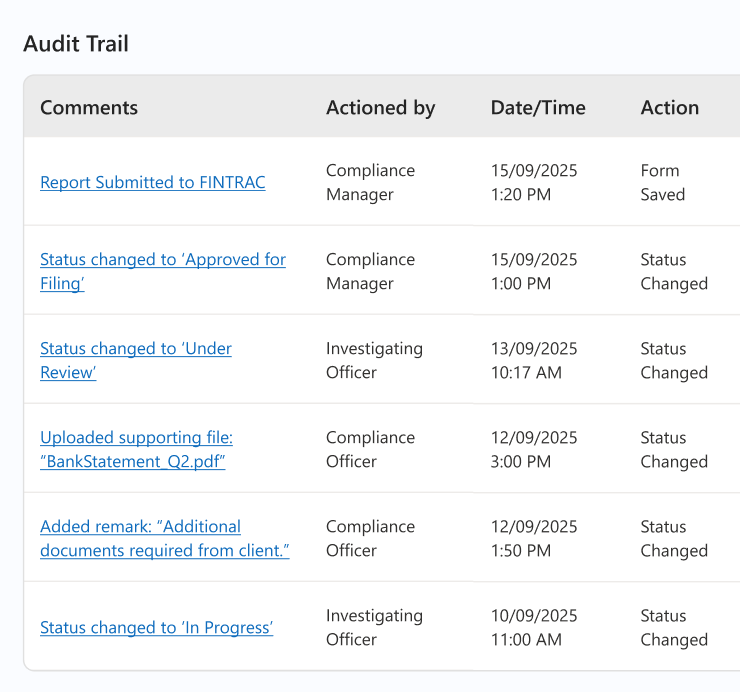
Task: Open 'Status changed to In Progress' link
Action: pyautogui.click(x=156, y=628)
